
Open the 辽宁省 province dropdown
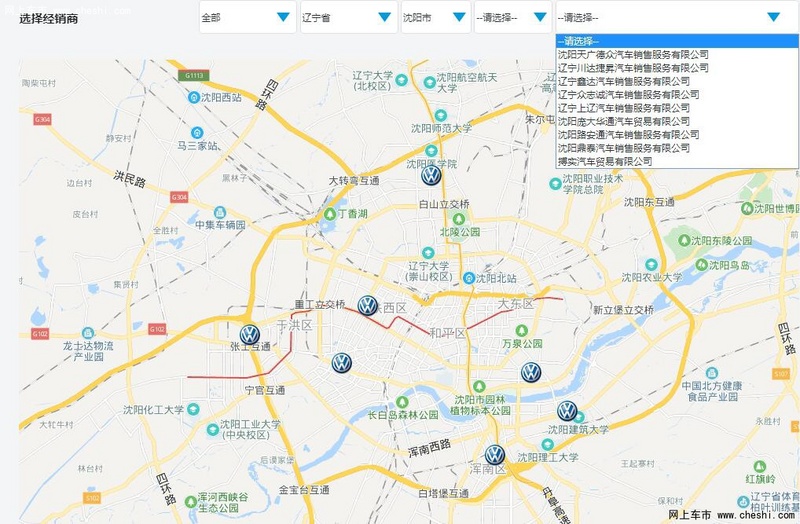[x=348, y=17]
